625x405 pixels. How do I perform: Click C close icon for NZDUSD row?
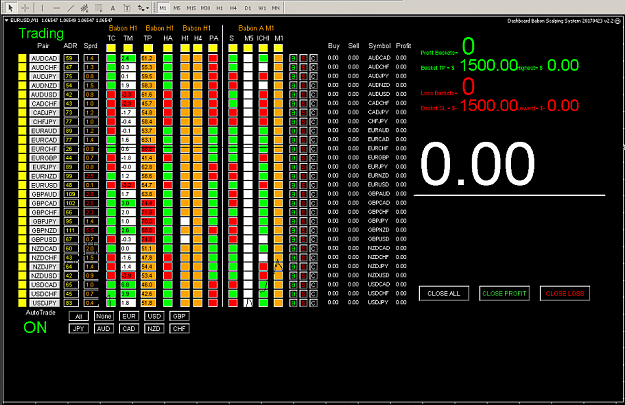314,276
